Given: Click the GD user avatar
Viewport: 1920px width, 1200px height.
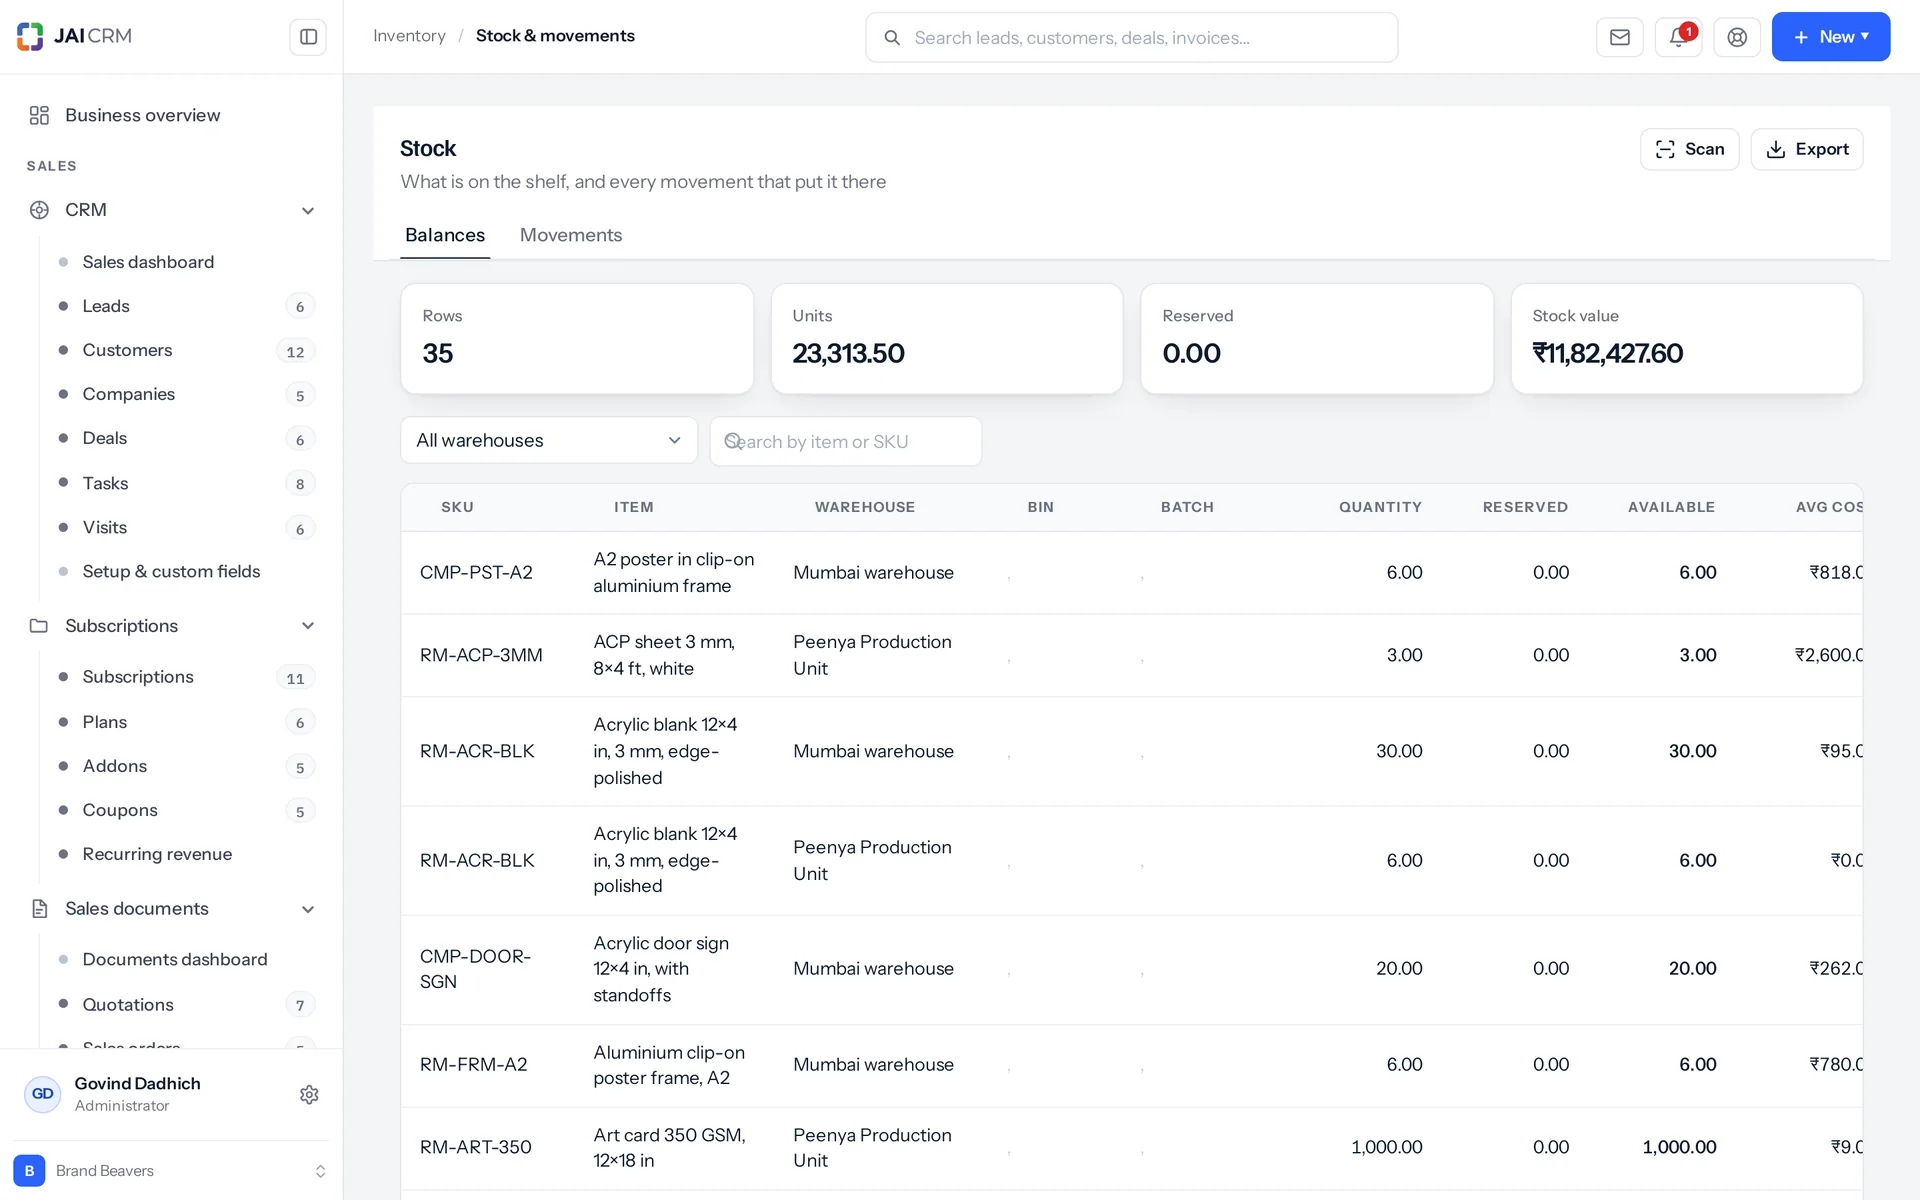Looking at the screenshot, I should (x=43, y=1094).
